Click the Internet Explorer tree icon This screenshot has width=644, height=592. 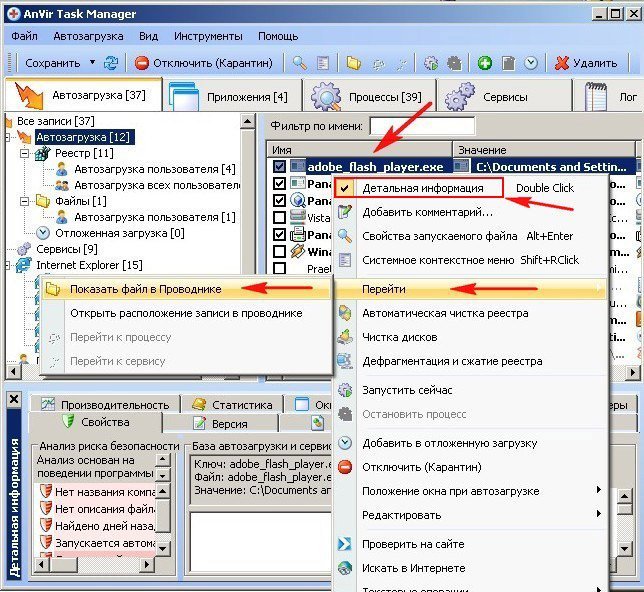(23, 265)
